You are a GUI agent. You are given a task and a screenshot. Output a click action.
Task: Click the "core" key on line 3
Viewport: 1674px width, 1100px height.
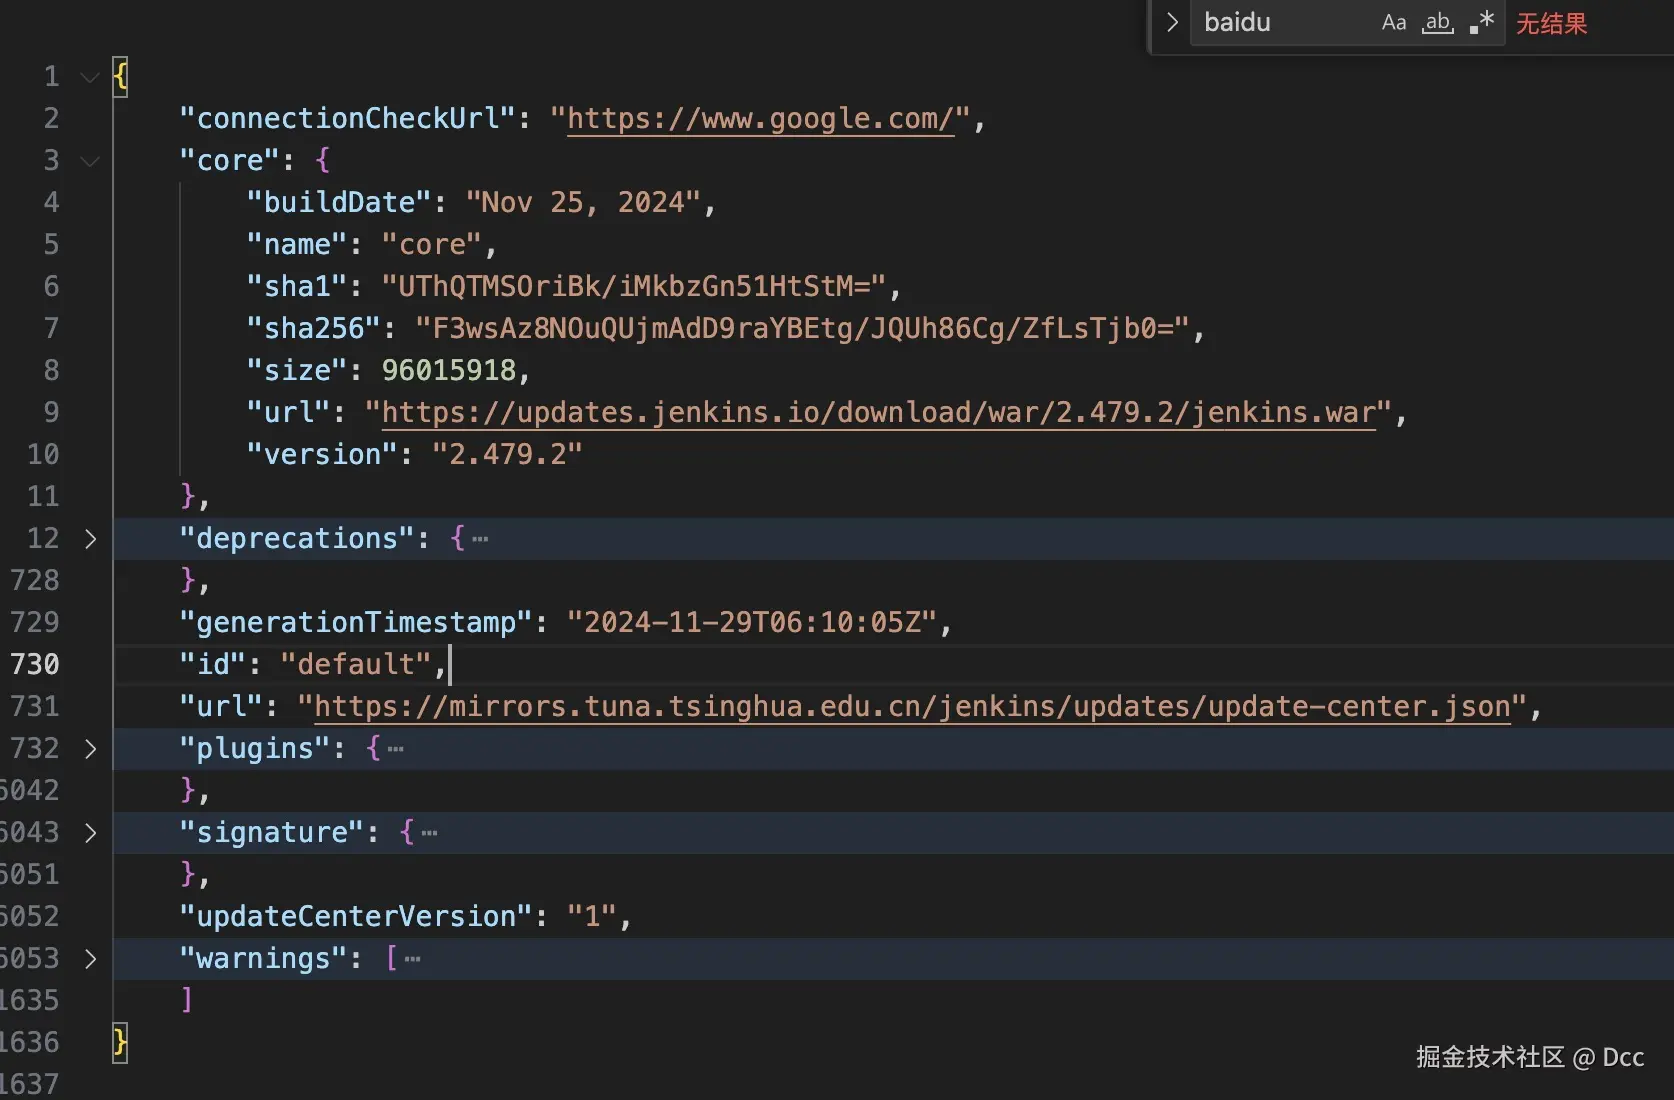pyautogui.click(x=230, y=161)
